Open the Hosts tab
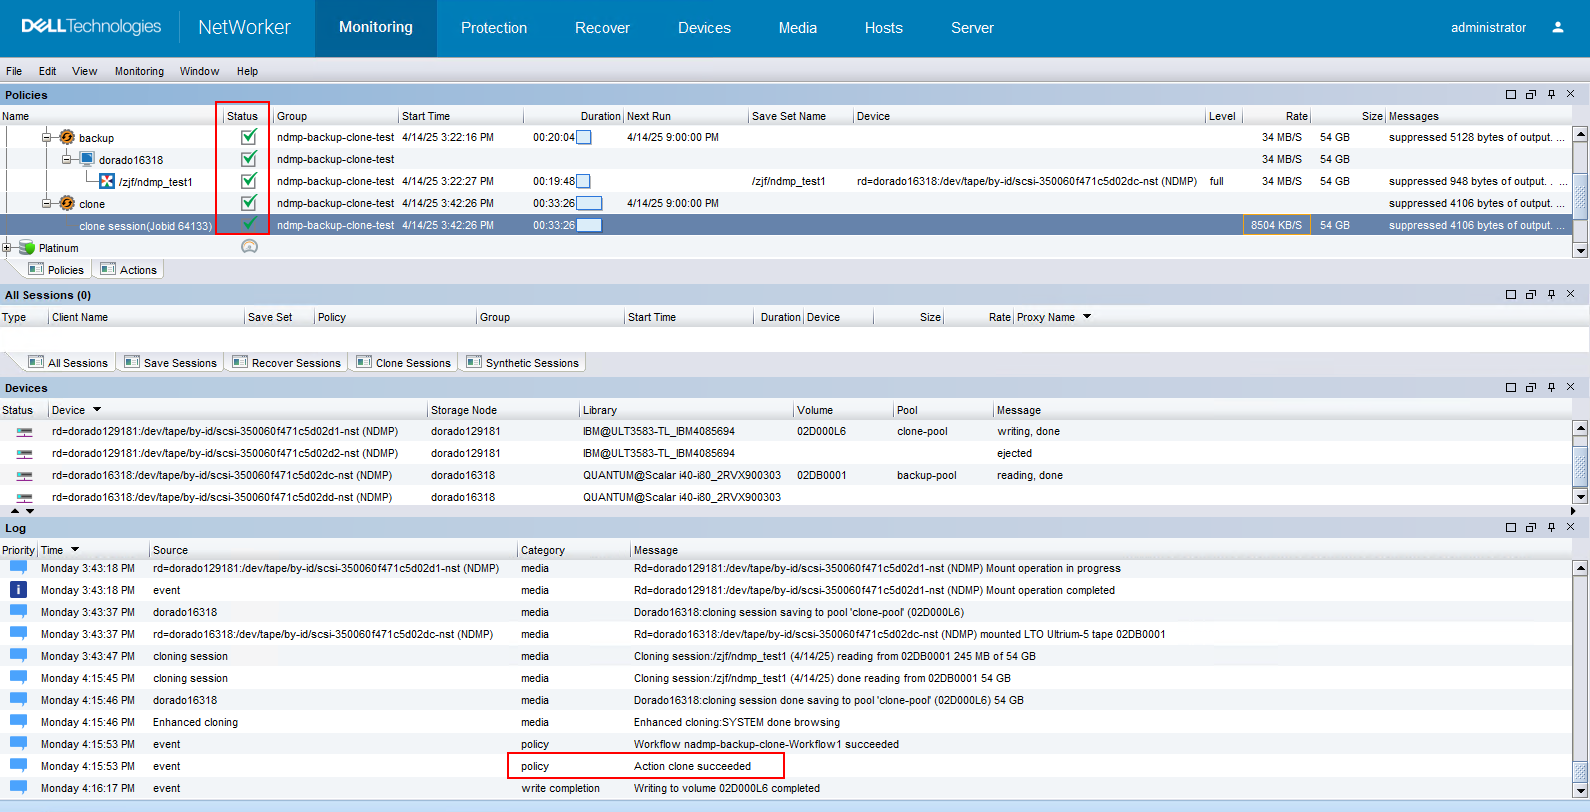 (884, 28)
